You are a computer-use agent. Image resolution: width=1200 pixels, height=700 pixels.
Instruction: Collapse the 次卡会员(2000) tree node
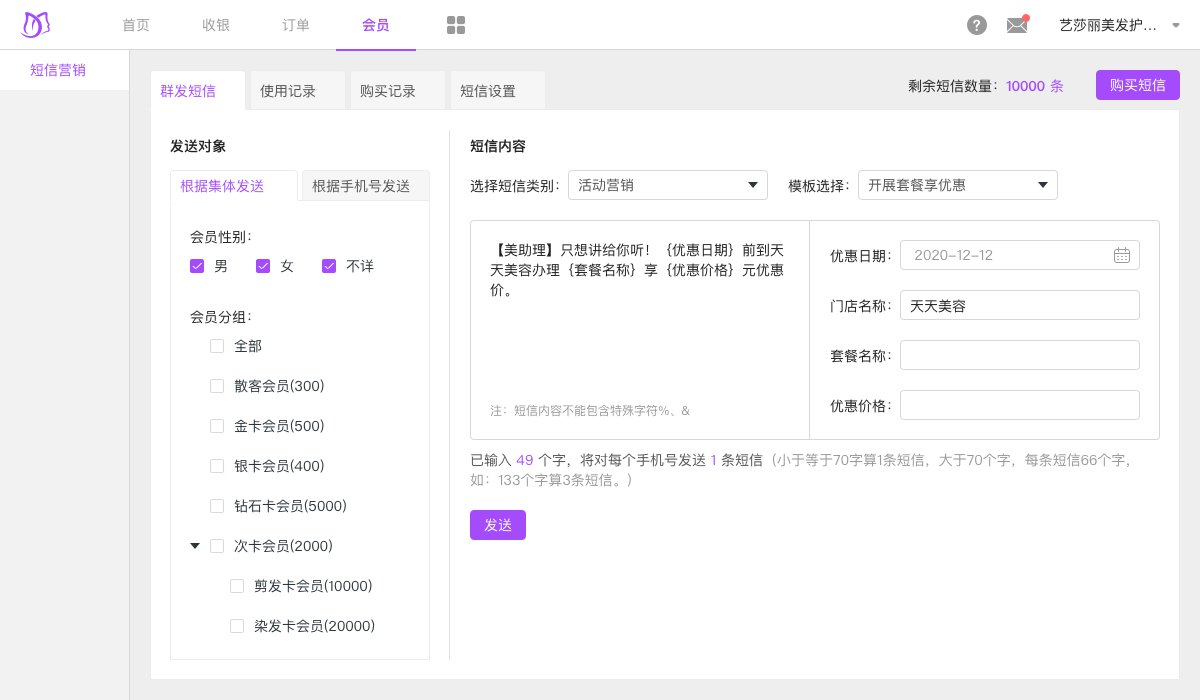coord(195,546)
